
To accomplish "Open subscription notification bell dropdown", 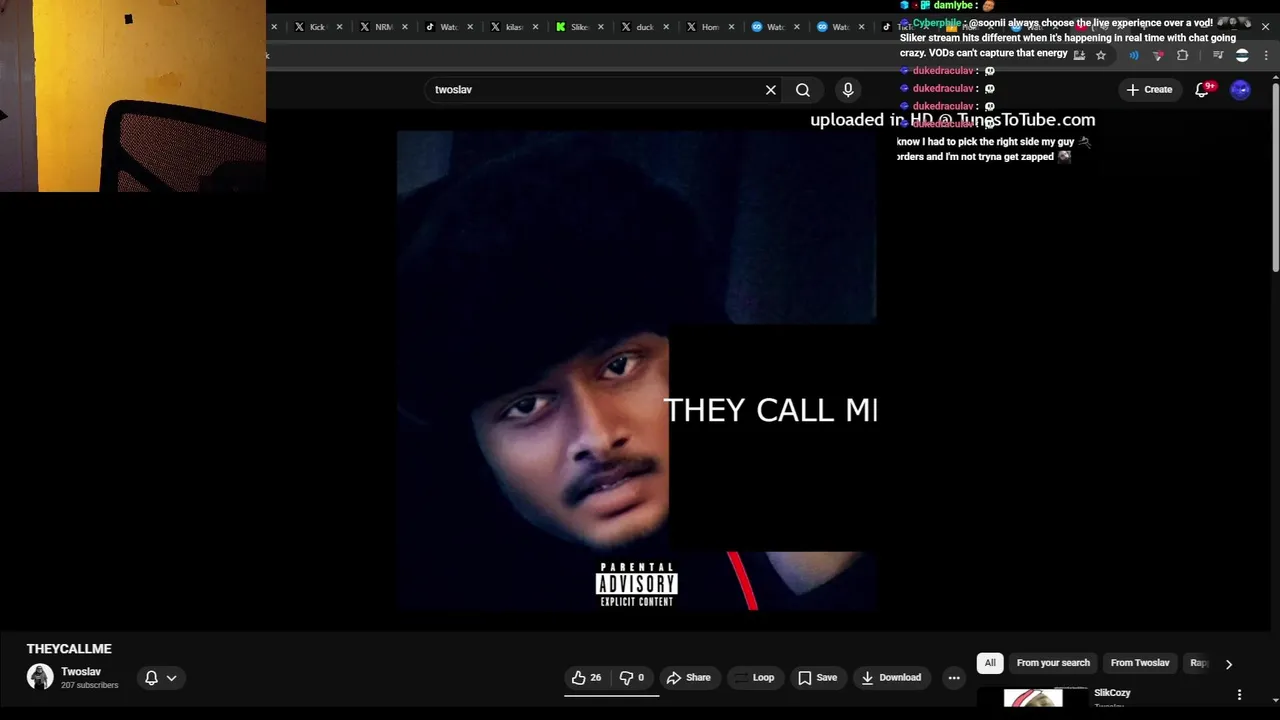I will click(x=161, y=678).
